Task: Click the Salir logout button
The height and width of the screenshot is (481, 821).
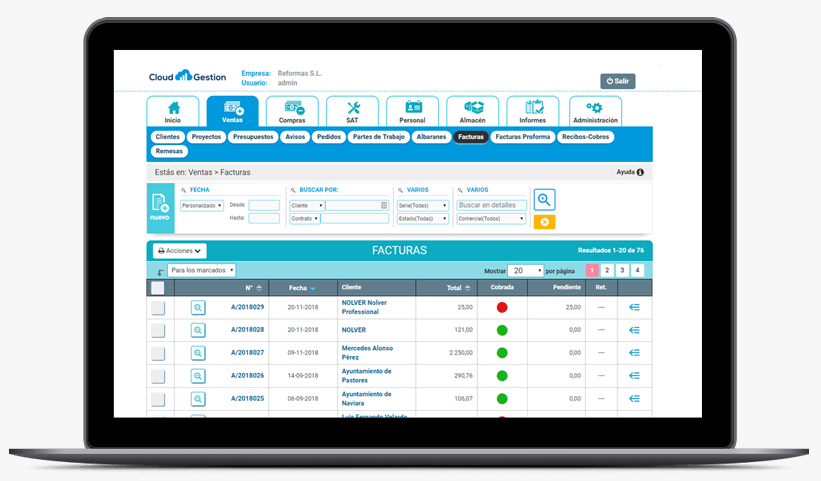Action: point(617,81)
